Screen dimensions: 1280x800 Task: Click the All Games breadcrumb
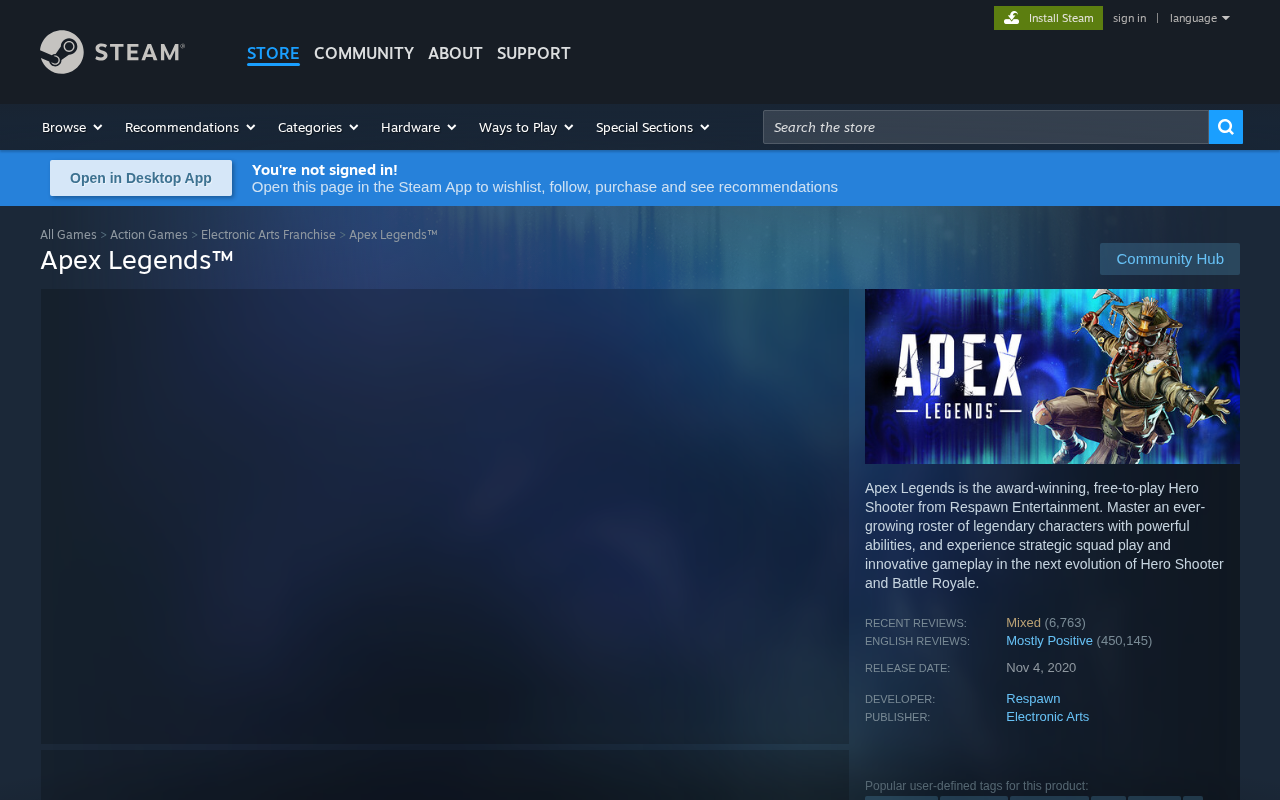tap(68, 235)
